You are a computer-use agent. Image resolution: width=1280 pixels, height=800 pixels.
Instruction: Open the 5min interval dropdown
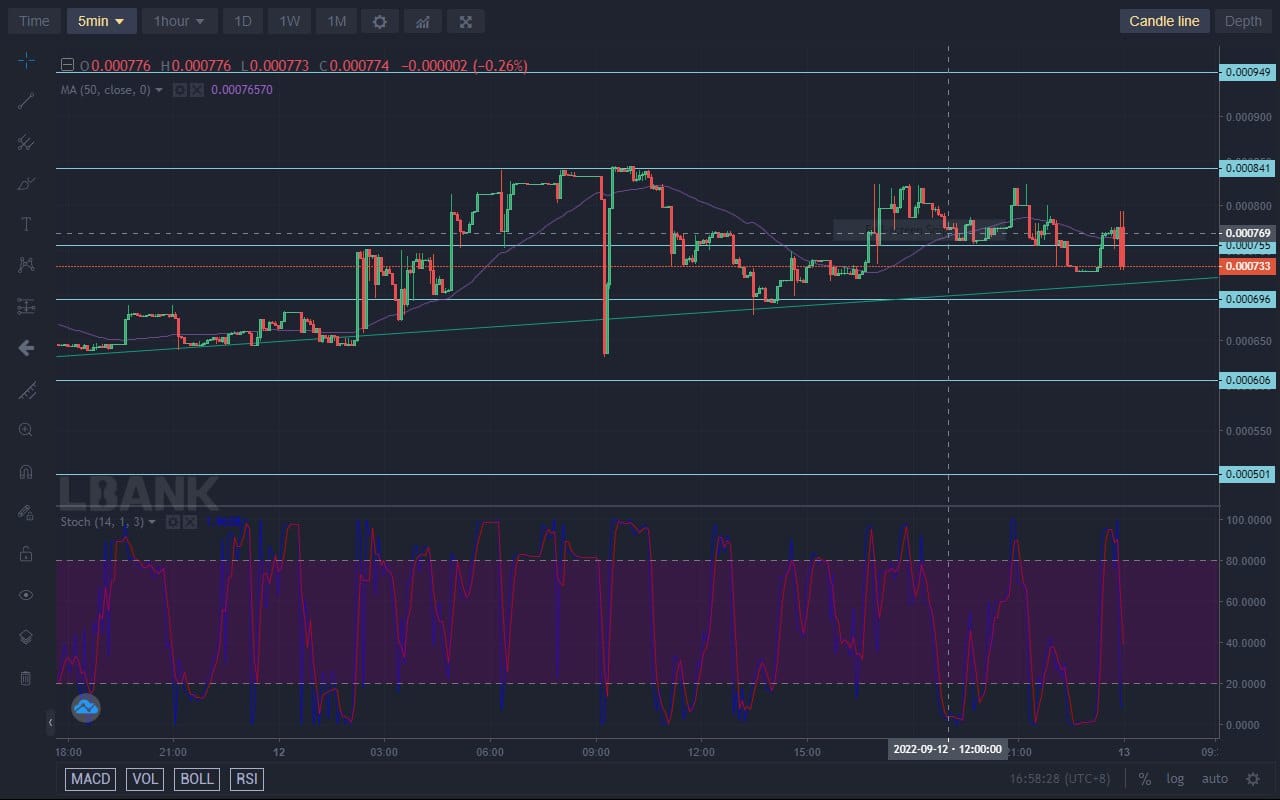tap(102, 21)
